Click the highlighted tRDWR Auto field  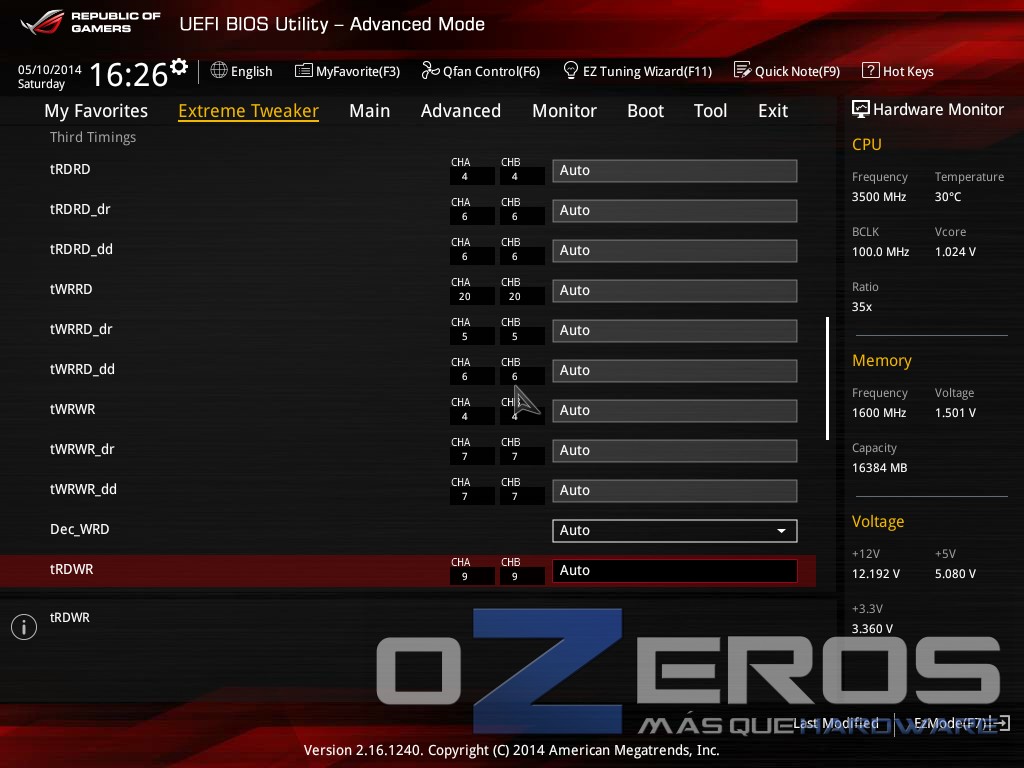(675, 570)
